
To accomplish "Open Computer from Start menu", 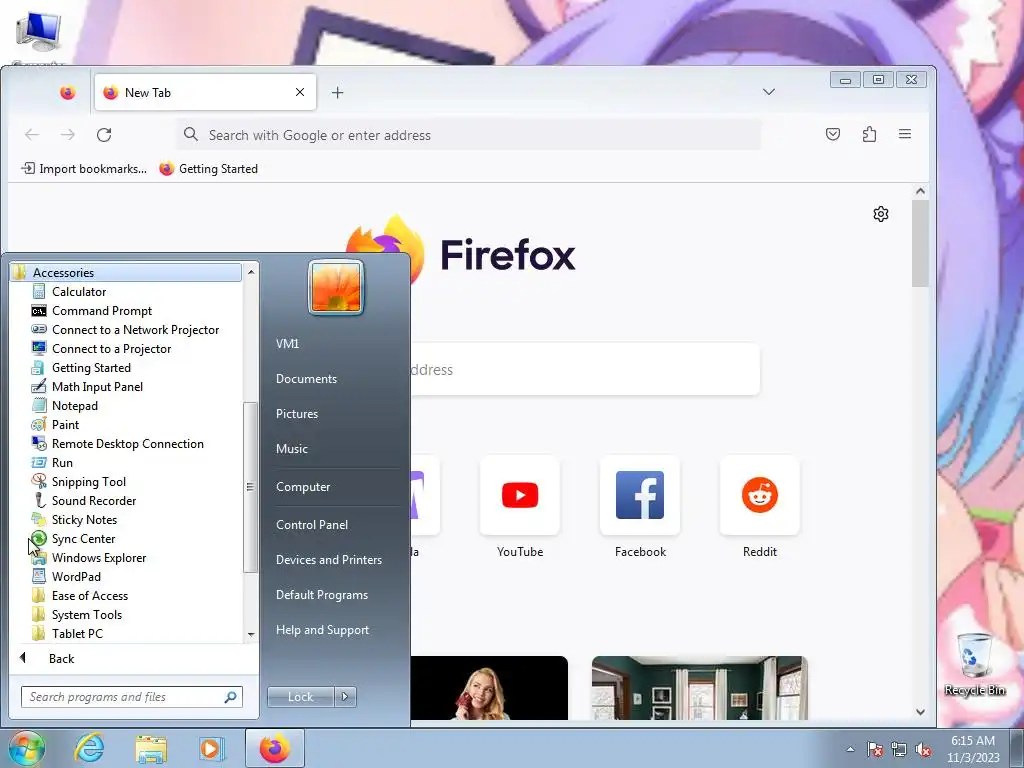I will pyautogui.click(x=303, y=487).
